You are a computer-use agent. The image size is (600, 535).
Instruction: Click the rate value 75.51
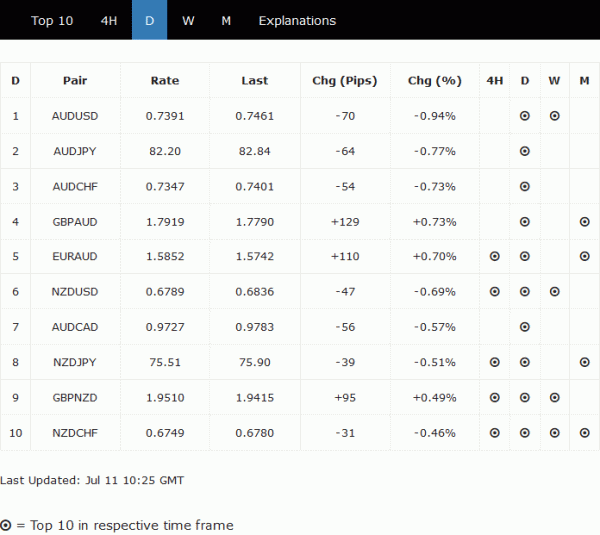[x=165, y=362]
